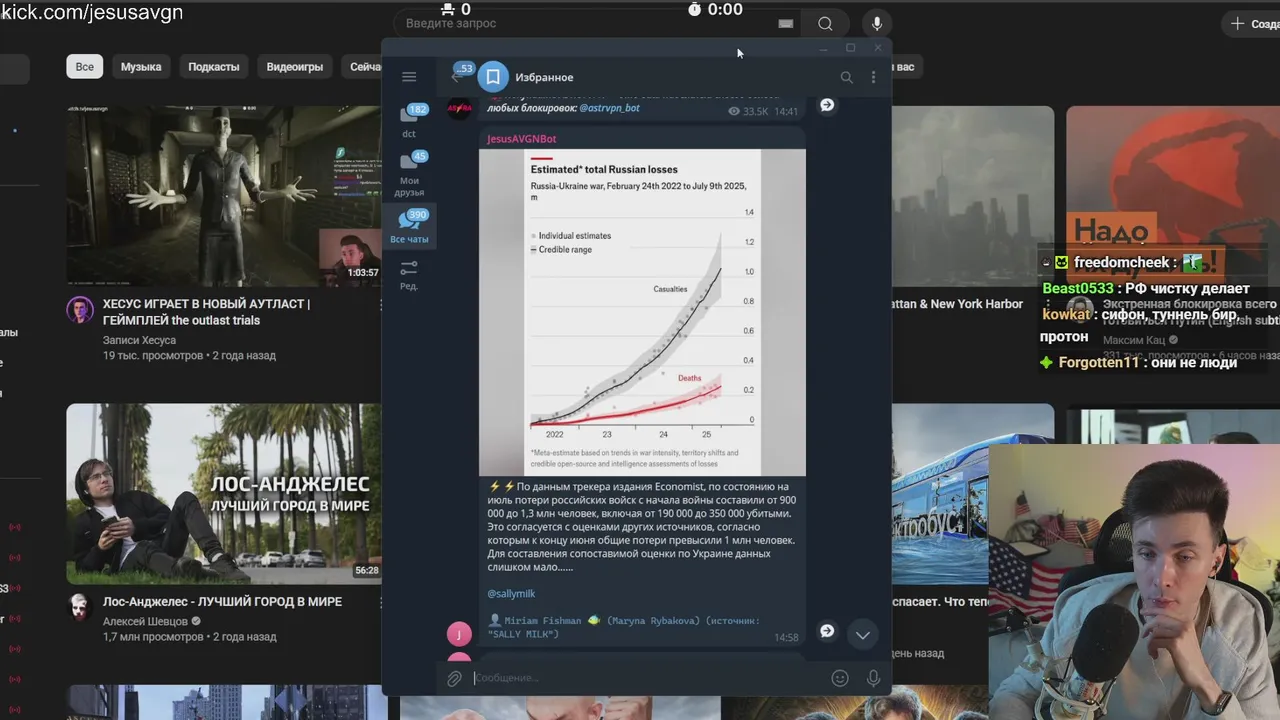
Task: Open the Outlast Trials video thumbnail
Action: pos(225,196)
